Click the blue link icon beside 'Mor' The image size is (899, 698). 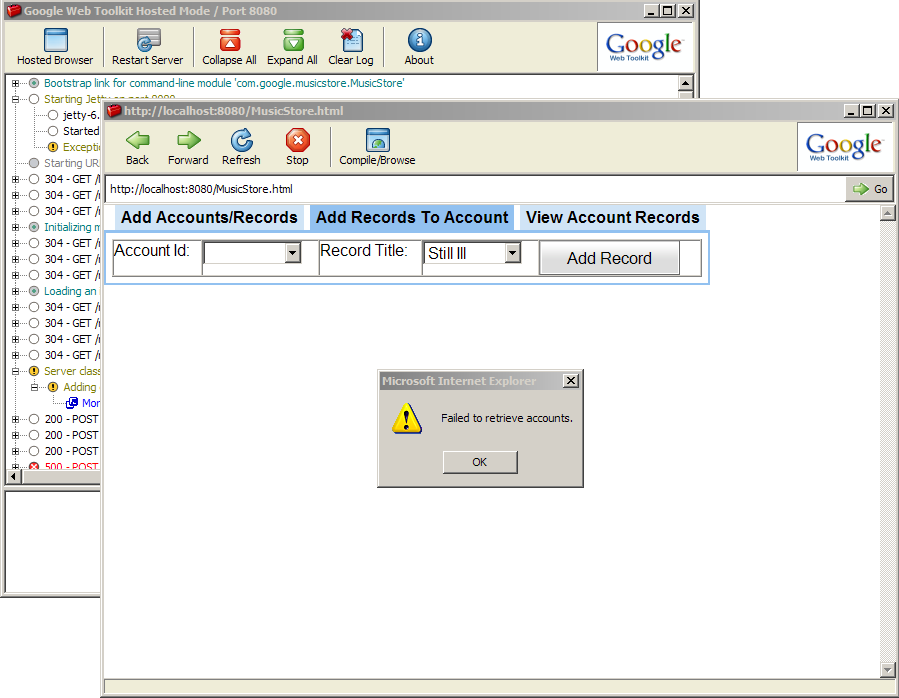[x=72, y=403]
